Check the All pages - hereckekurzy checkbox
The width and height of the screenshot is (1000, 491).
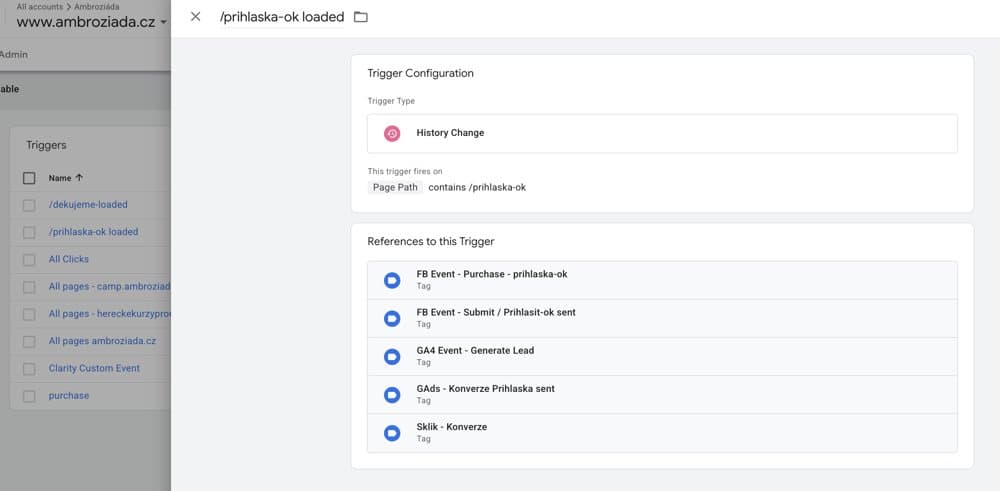(x=29, y=314)
